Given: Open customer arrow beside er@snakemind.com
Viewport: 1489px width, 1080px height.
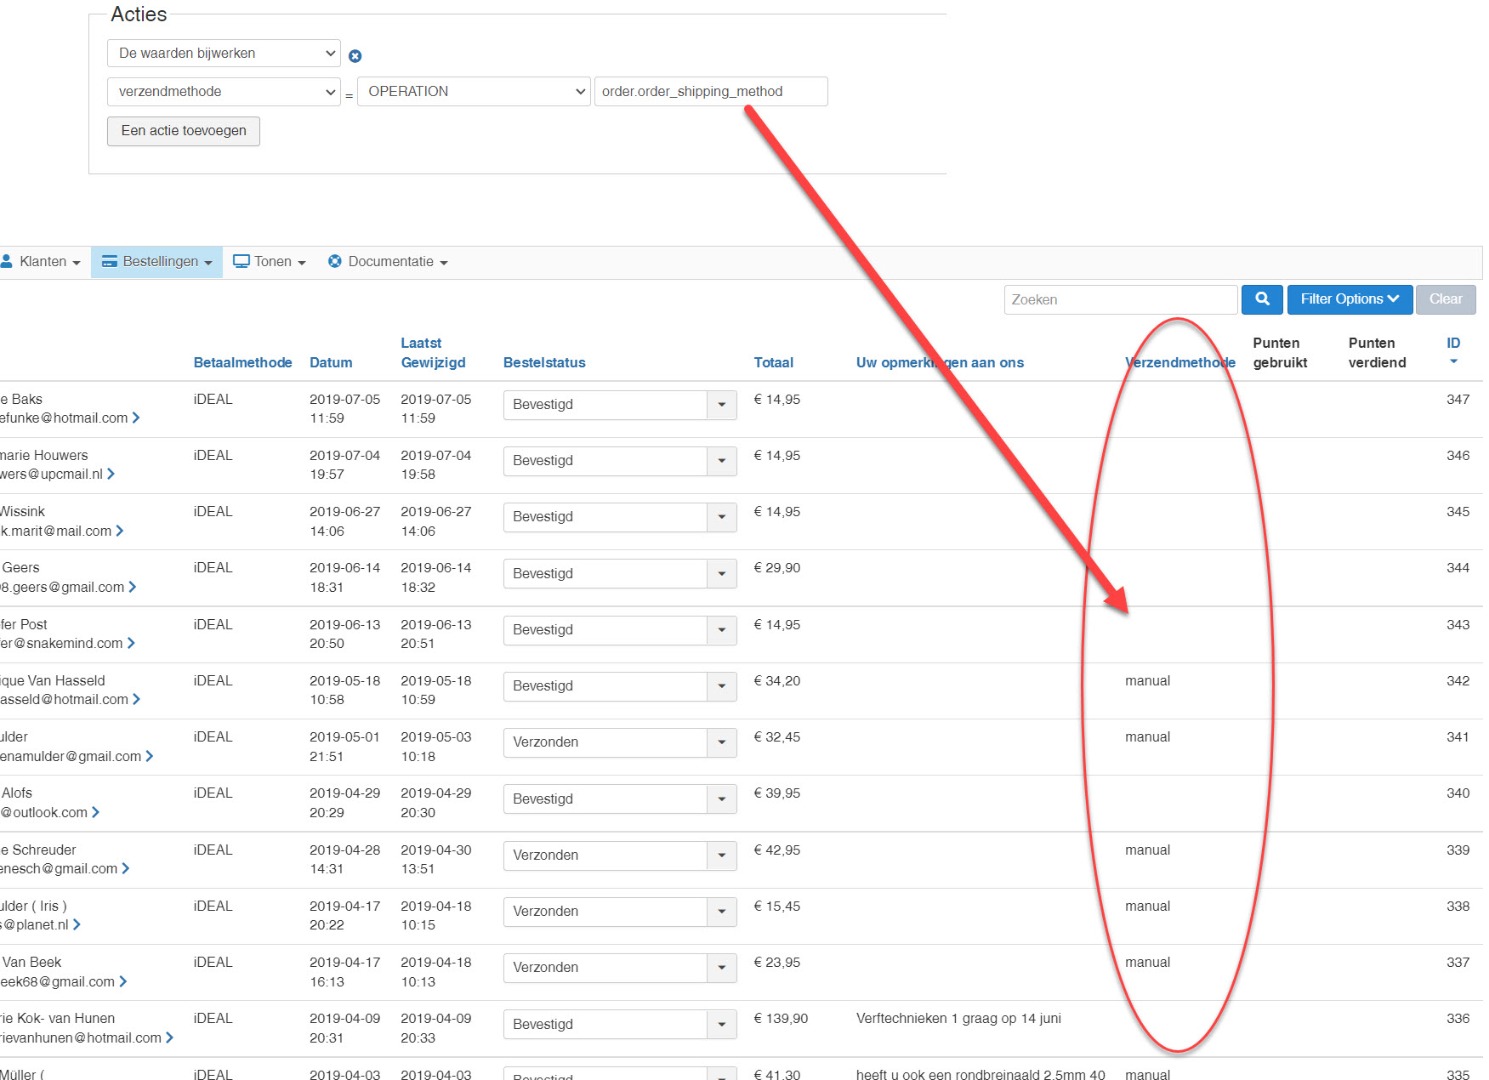Looking at the screenshot, I should coord(131,643).
